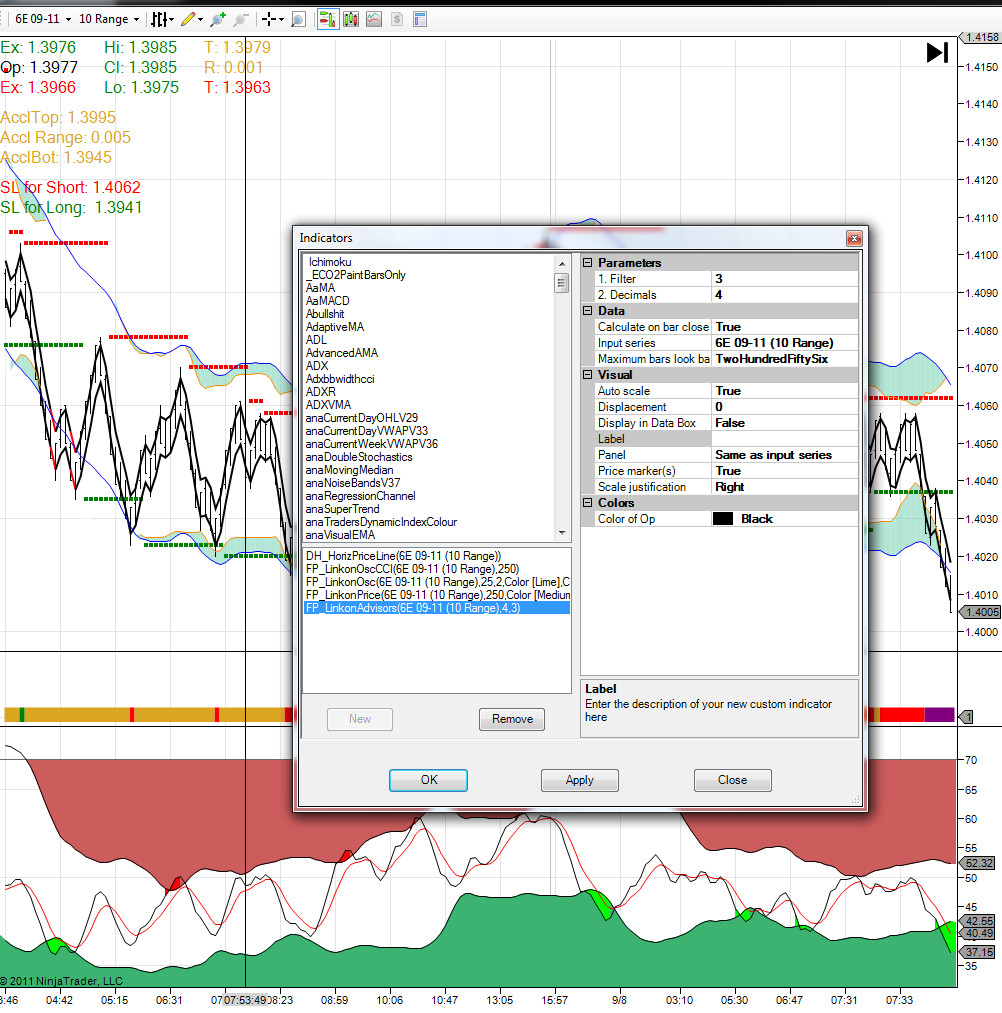Toggle the chart trader icon
Image resolution: width=1002 pixels, height=1013 pixels.
pos(328,19)
